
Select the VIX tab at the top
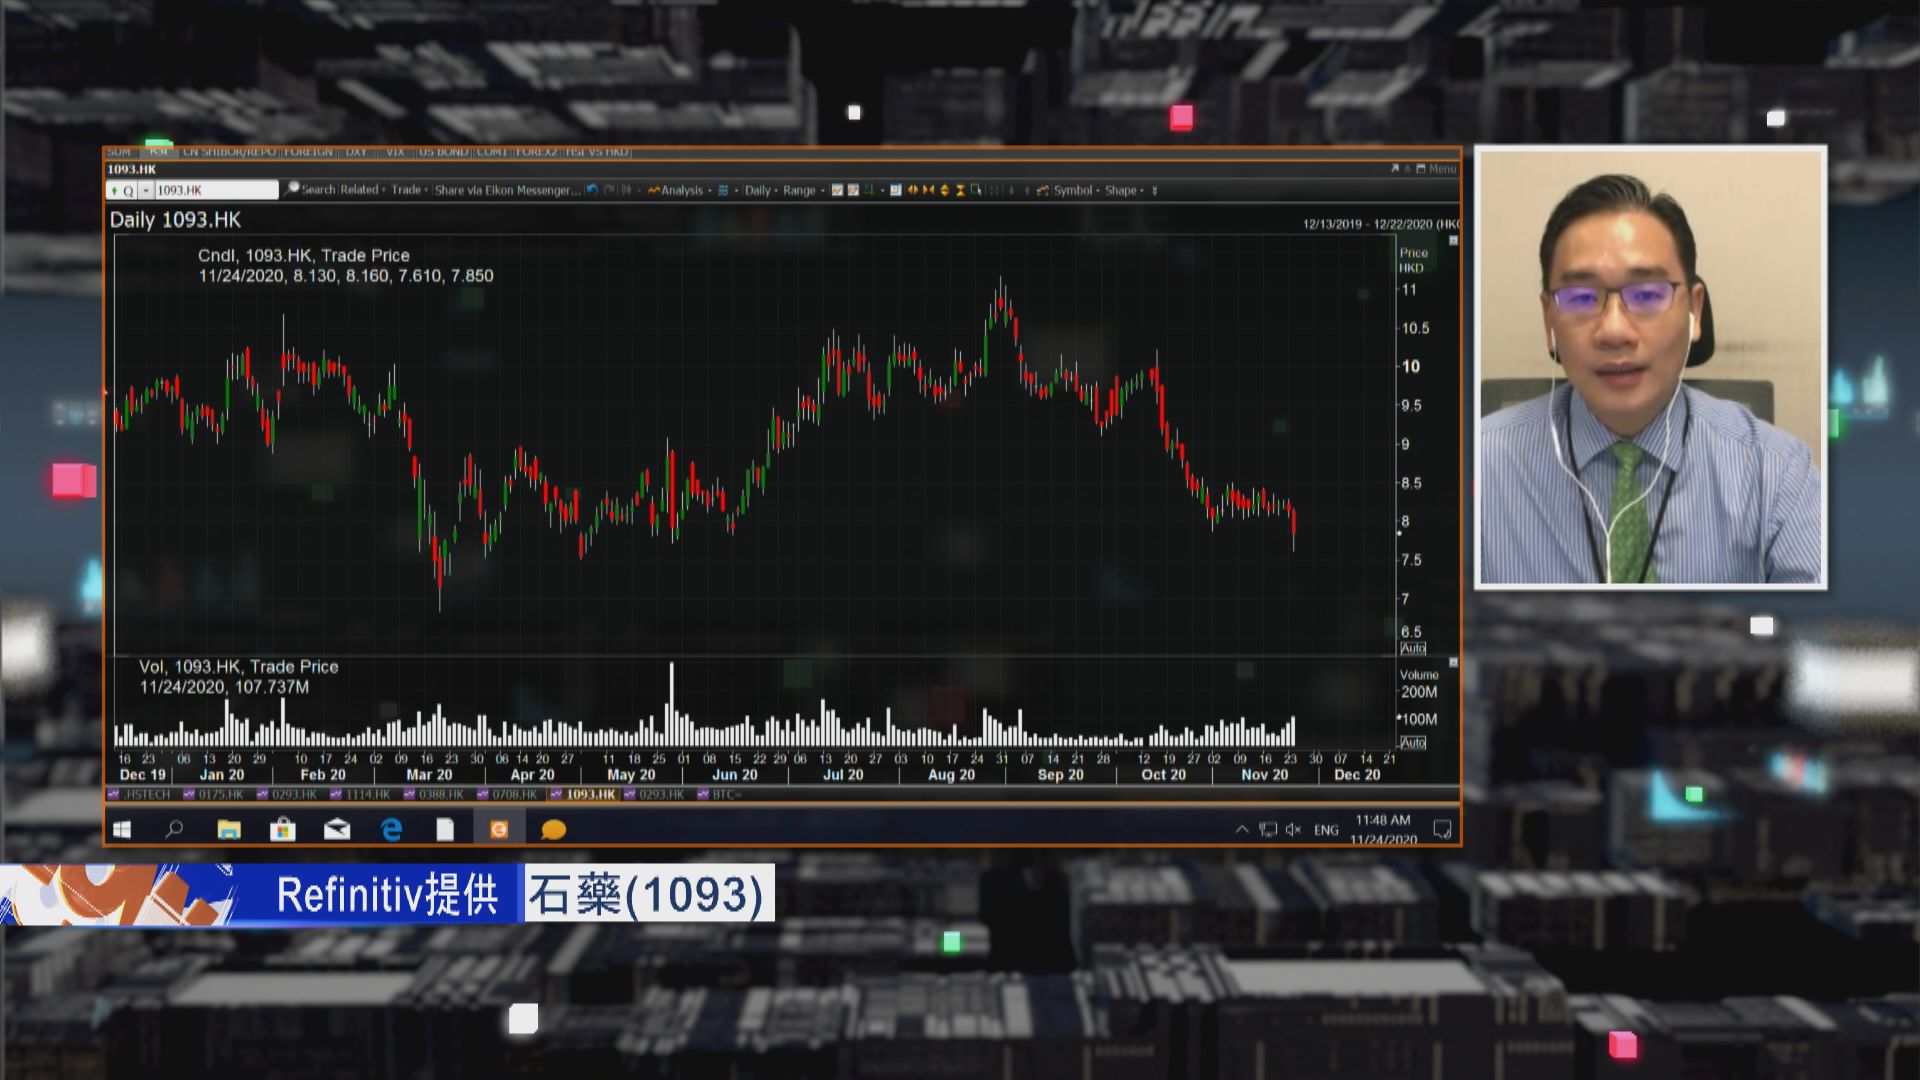[x=395, y=152]
